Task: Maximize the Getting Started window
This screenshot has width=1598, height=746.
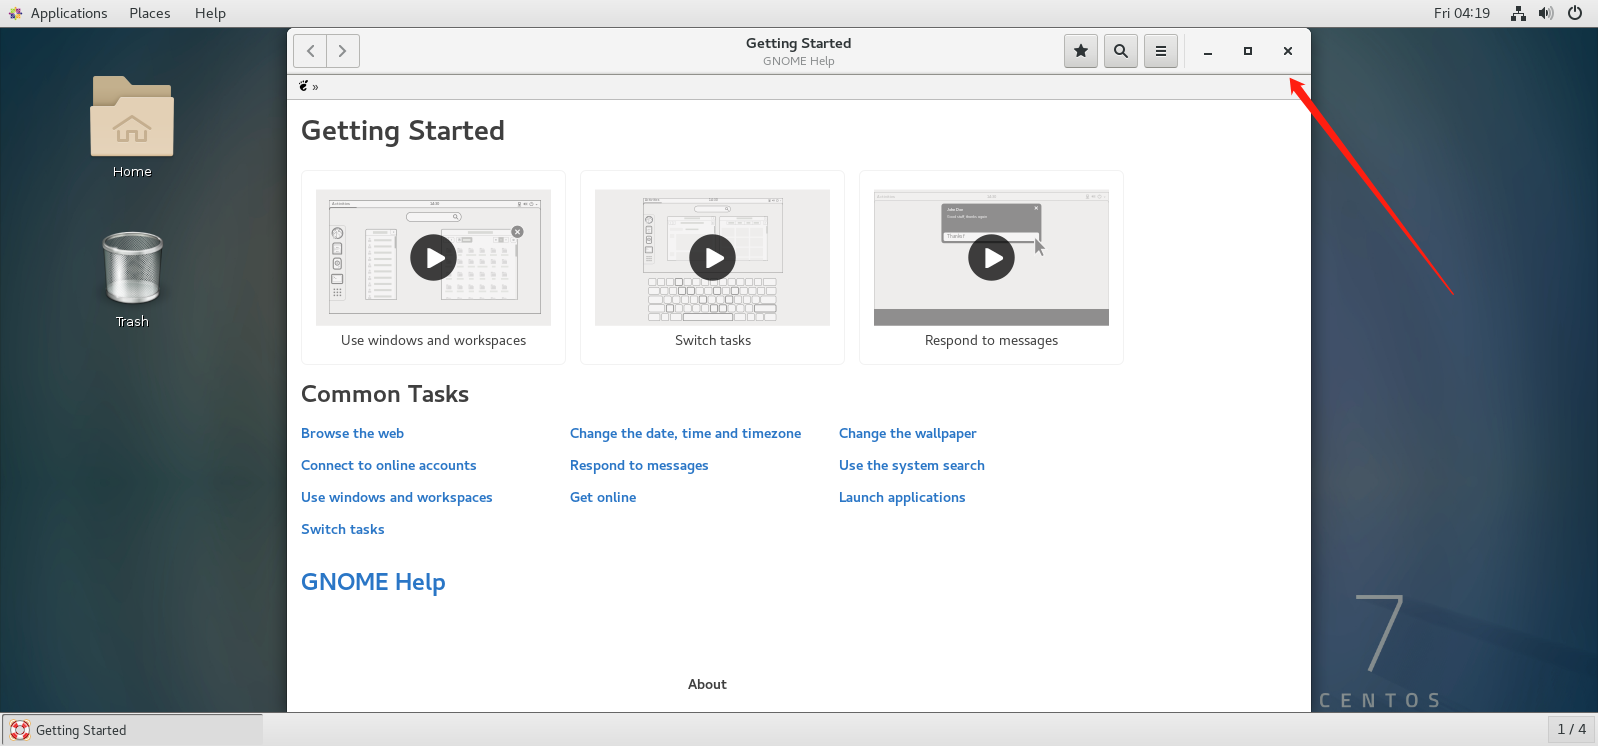Action: pyautogui.click(x=1248, y=51)
